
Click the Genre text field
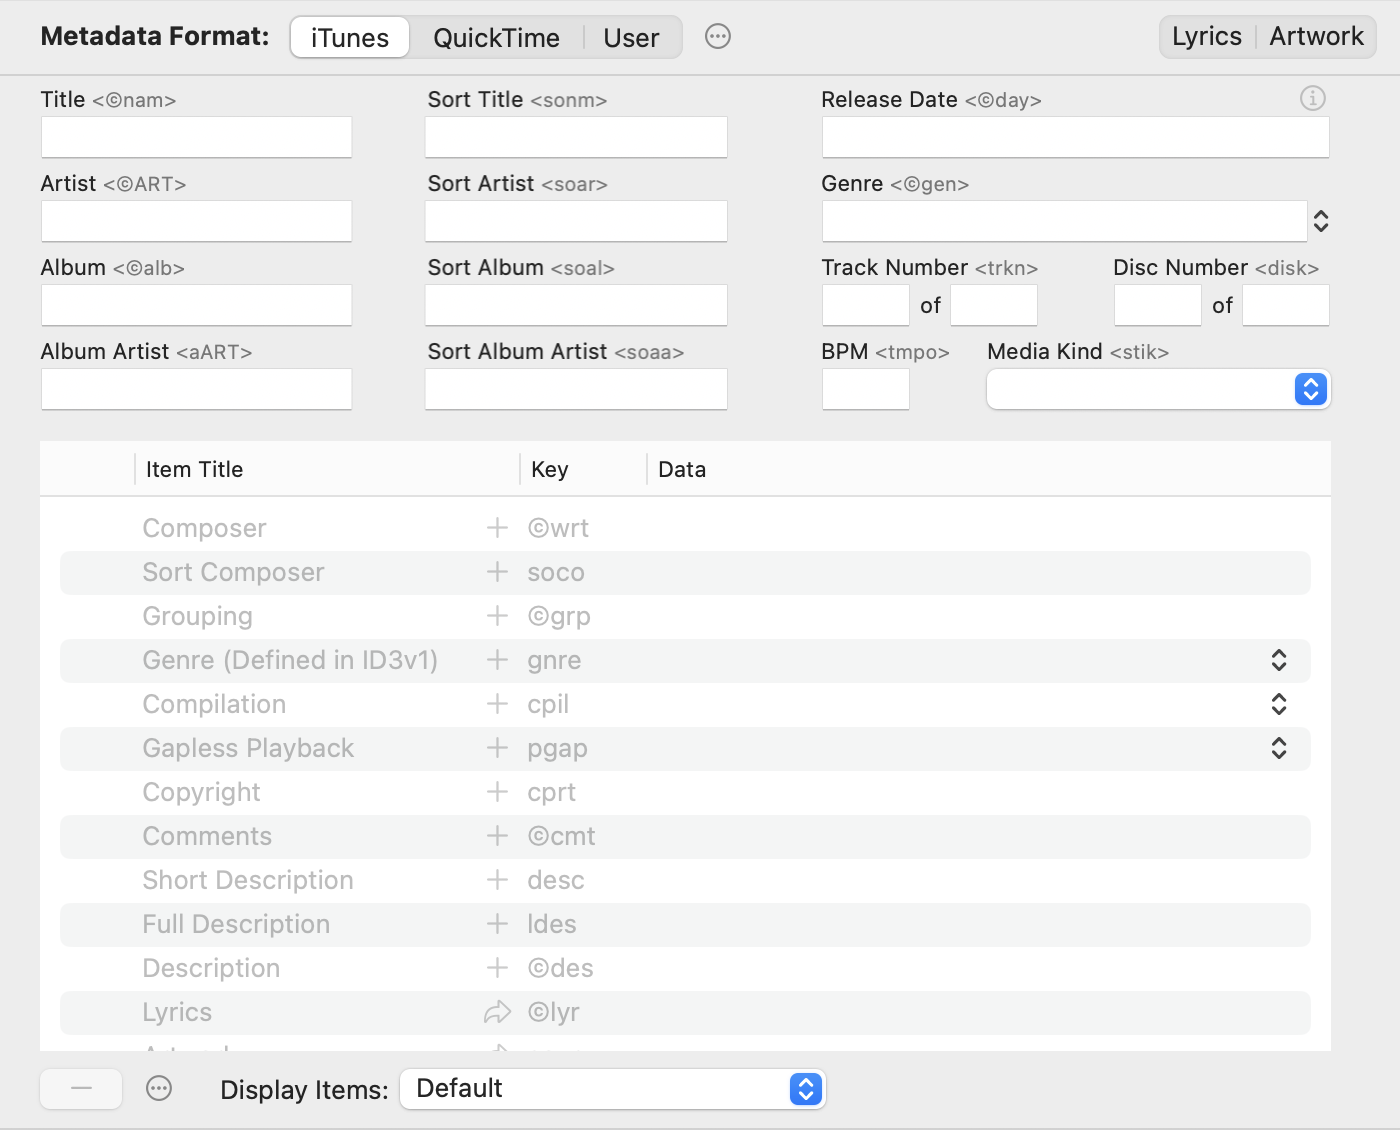tap(1064, 221)
